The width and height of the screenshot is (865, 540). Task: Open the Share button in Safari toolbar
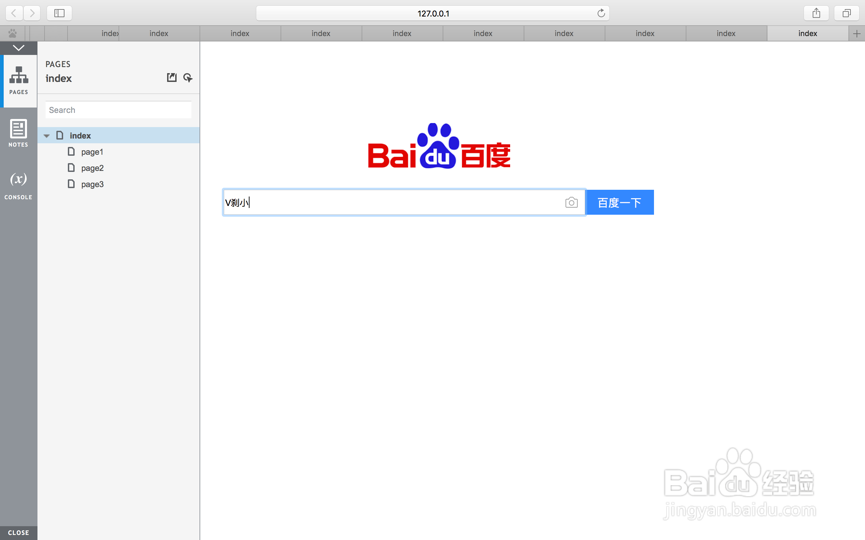[816, 13]
